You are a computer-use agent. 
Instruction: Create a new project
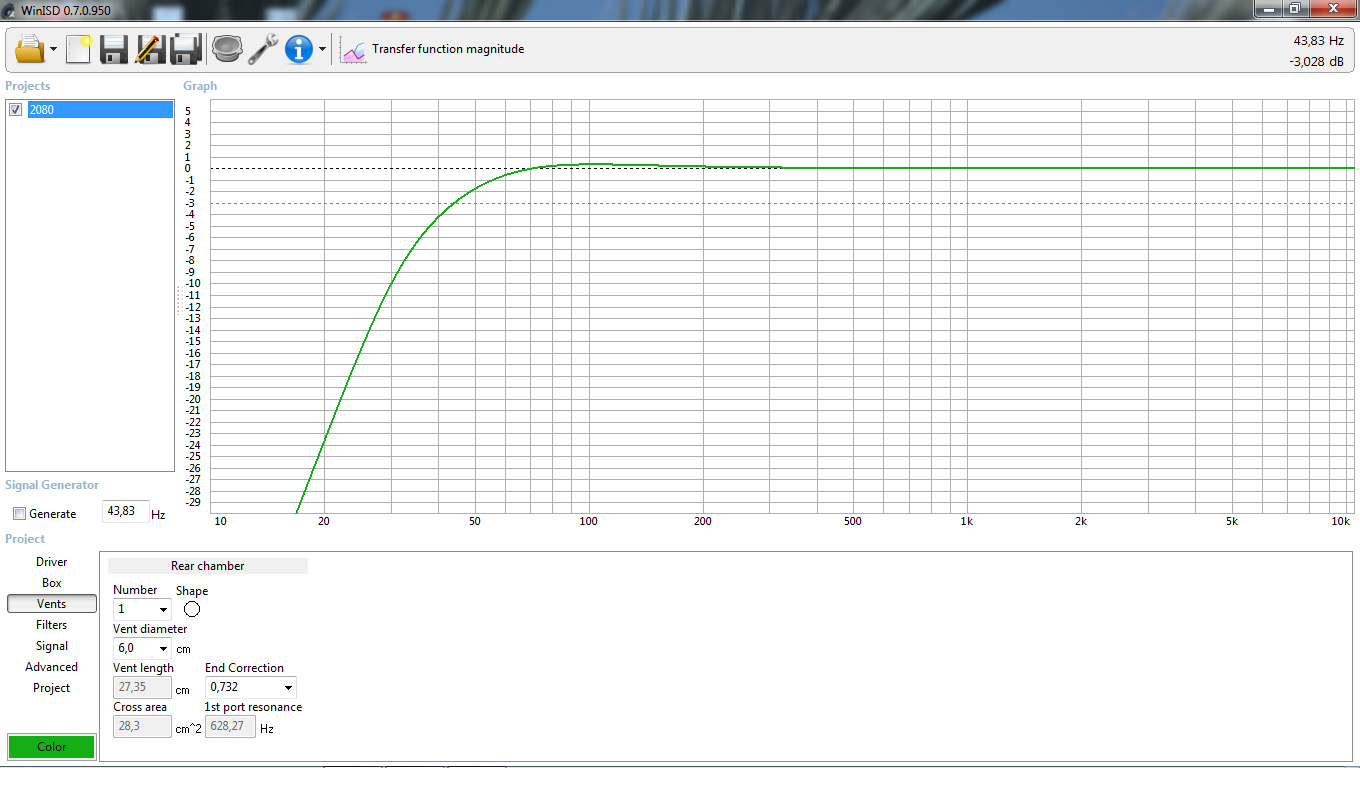[x=78, y=48]
